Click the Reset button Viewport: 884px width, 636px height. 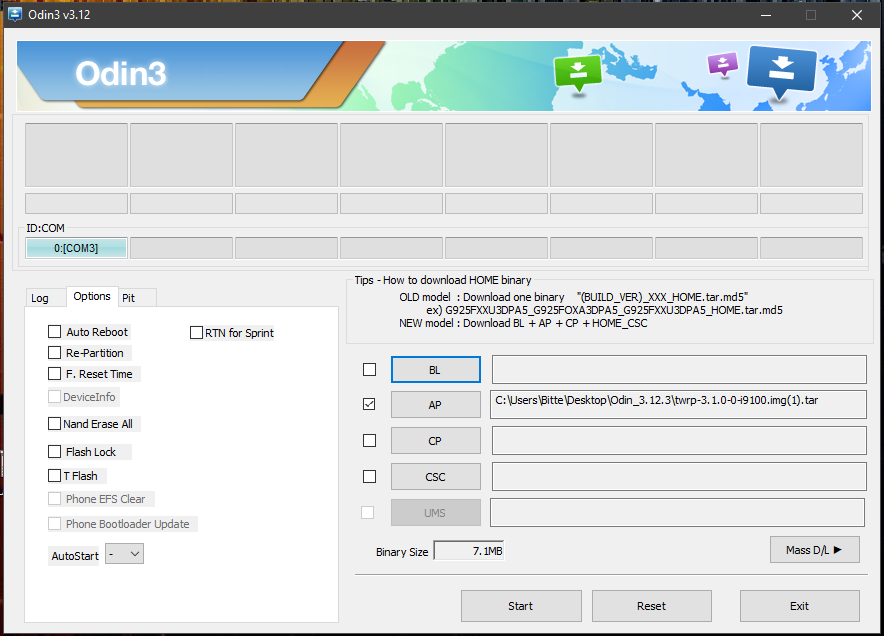[x=652, y=606]
